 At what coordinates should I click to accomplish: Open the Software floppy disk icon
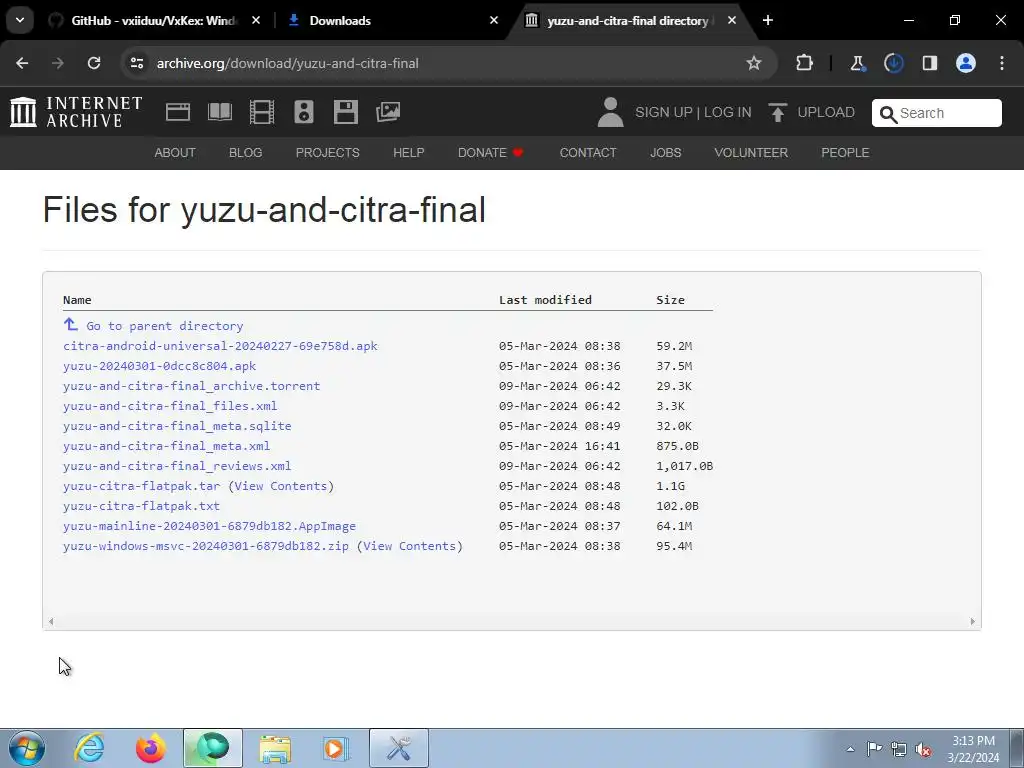pyautogui.click(x=345, y=112)
